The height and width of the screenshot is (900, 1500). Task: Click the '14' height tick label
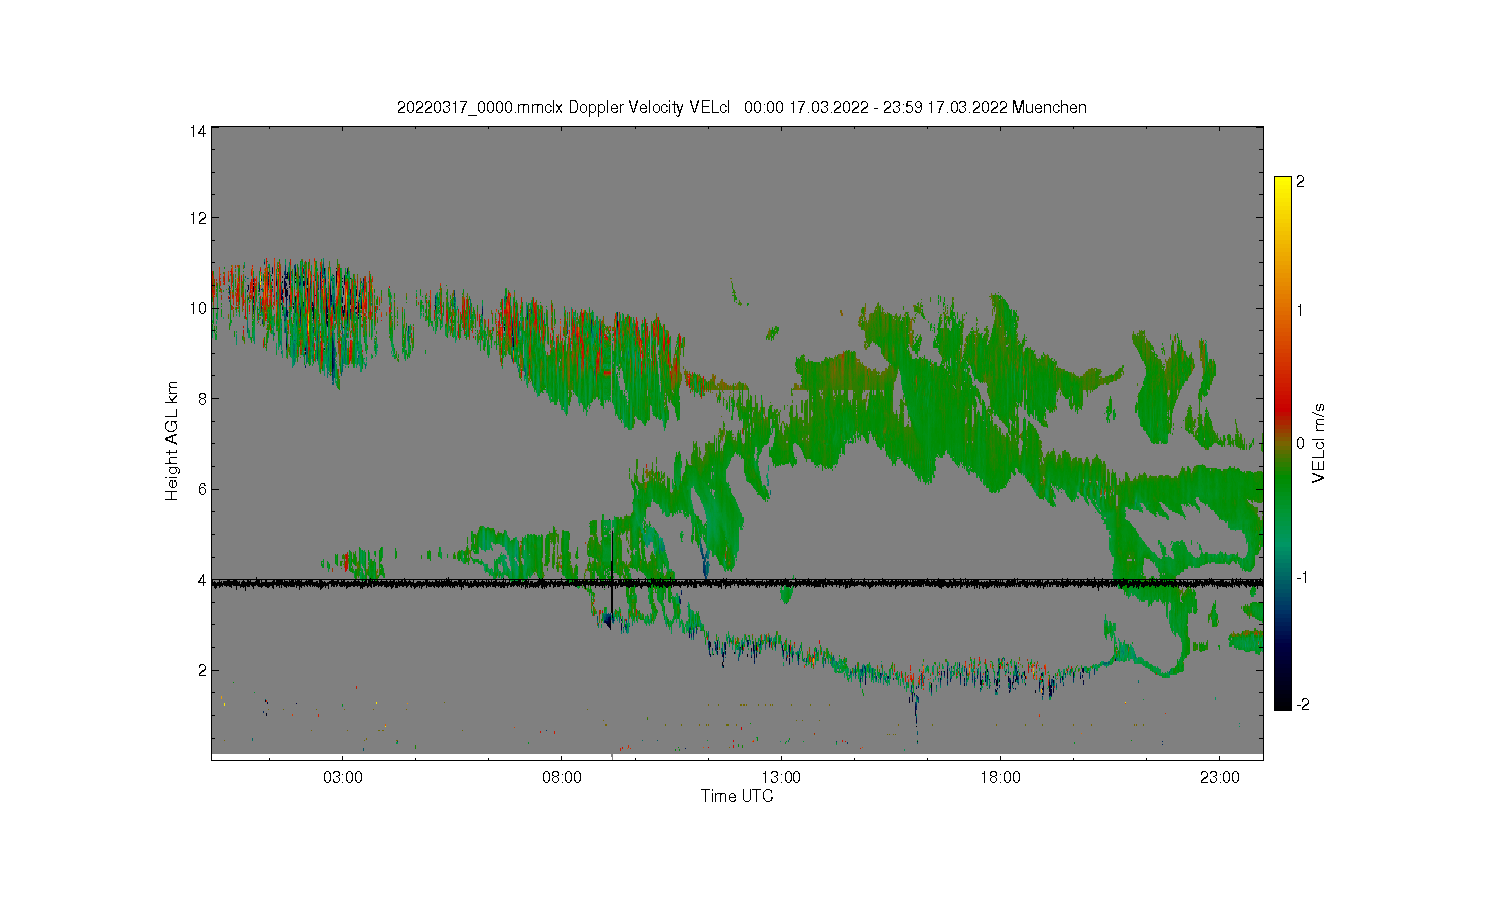(198, 131)
